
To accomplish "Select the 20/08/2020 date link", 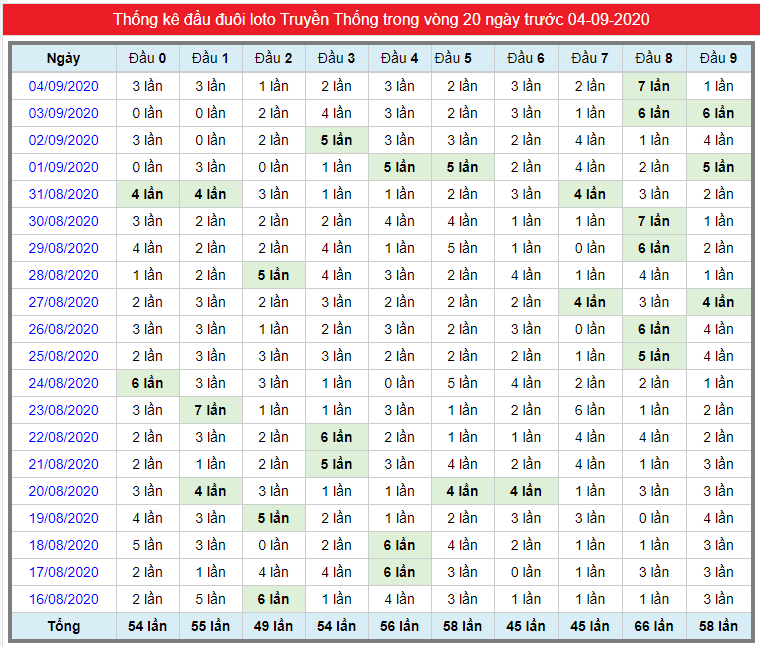I will (x=63, y=491).
